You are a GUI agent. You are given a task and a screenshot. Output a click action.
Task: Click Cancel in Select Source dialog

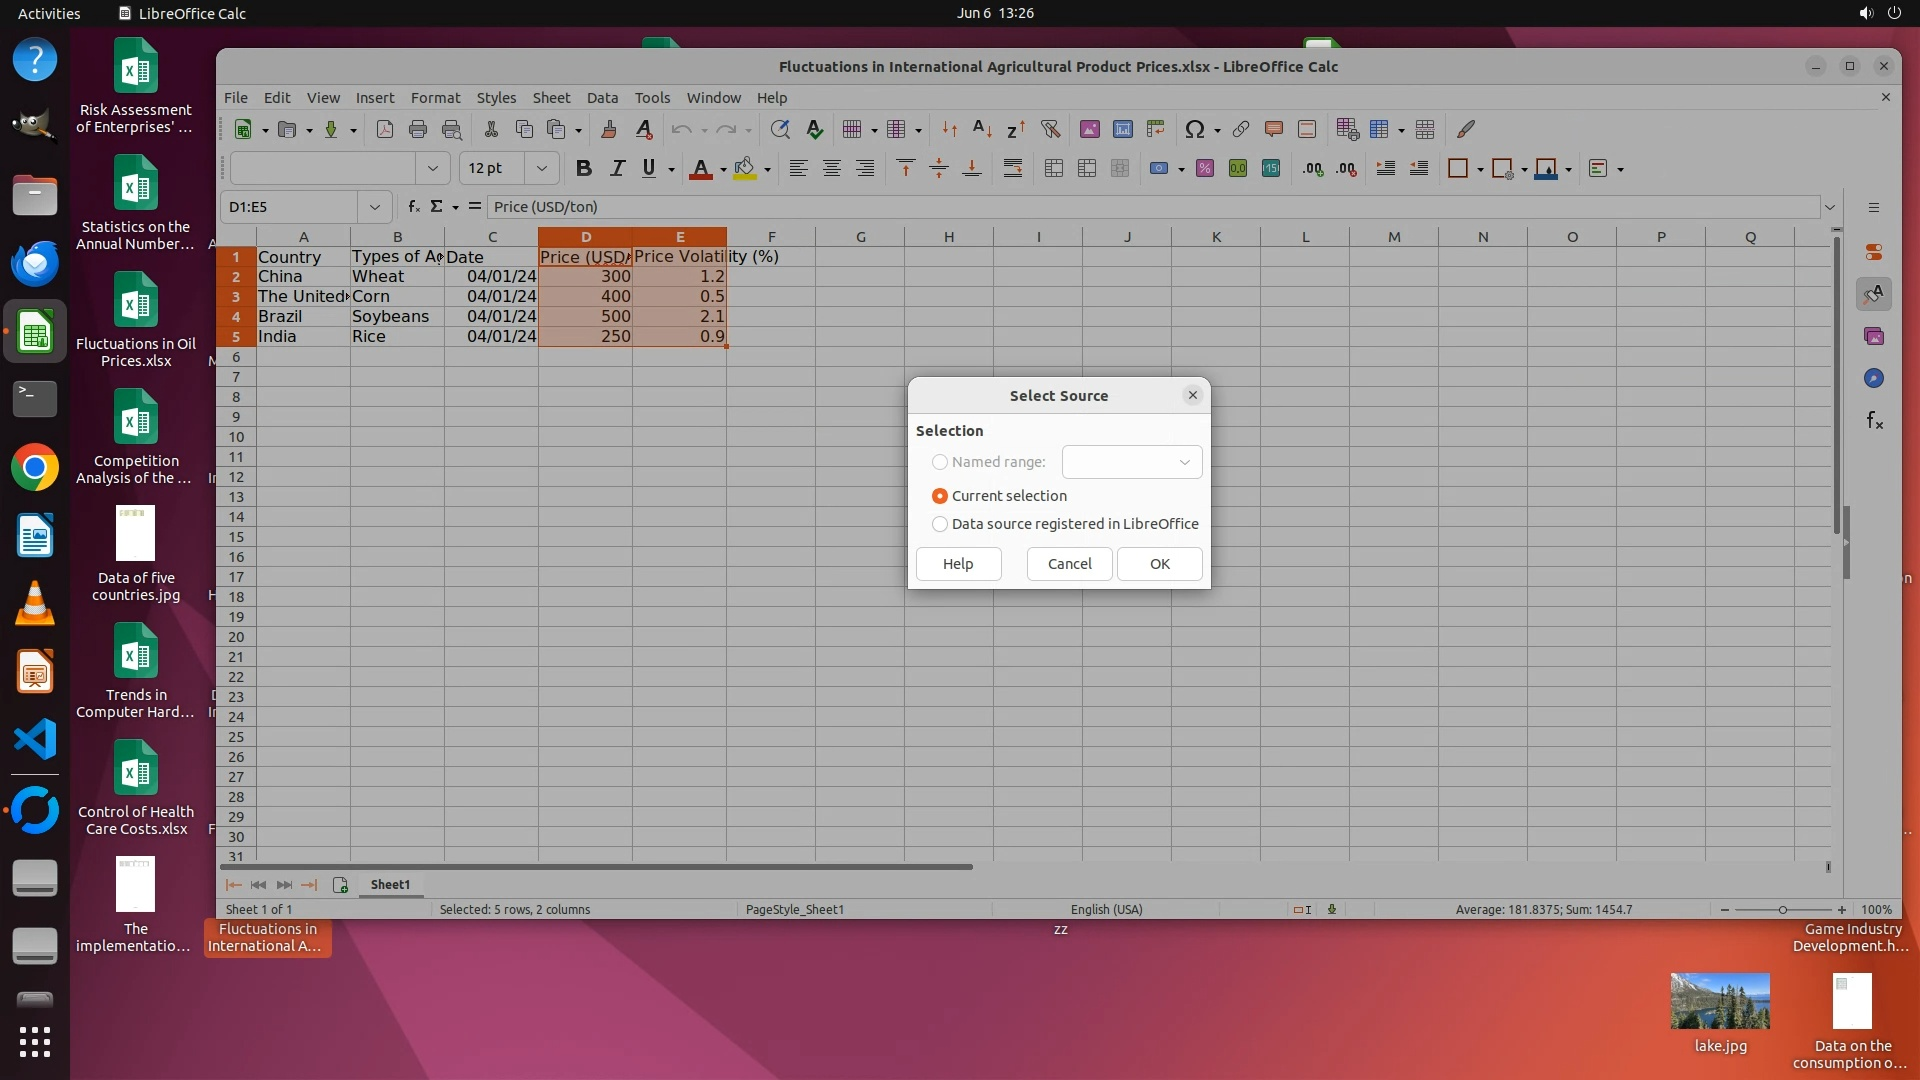tap(1069, 564)
